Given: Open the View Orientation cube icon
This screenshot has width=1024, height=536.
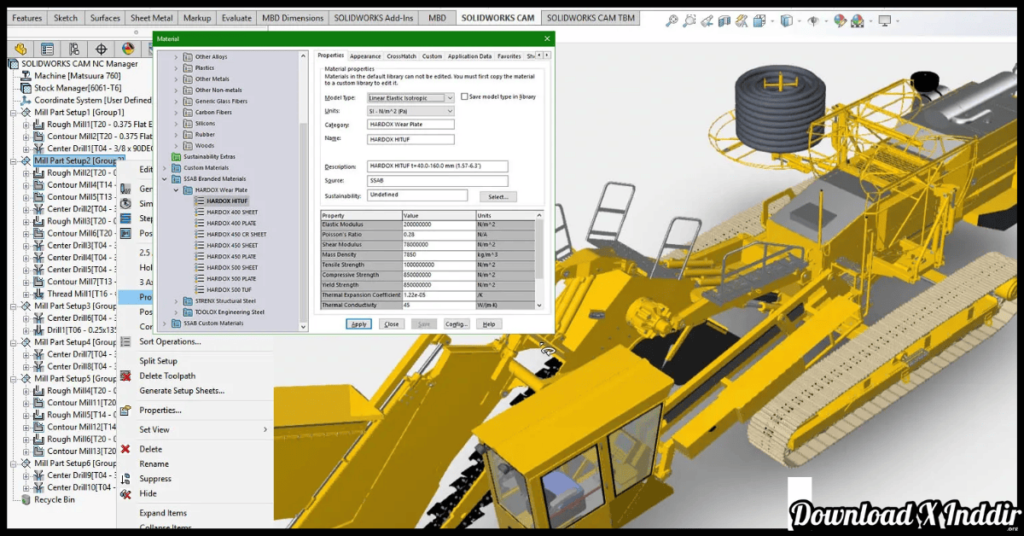Looking at the screenshot, I should 759,21.
